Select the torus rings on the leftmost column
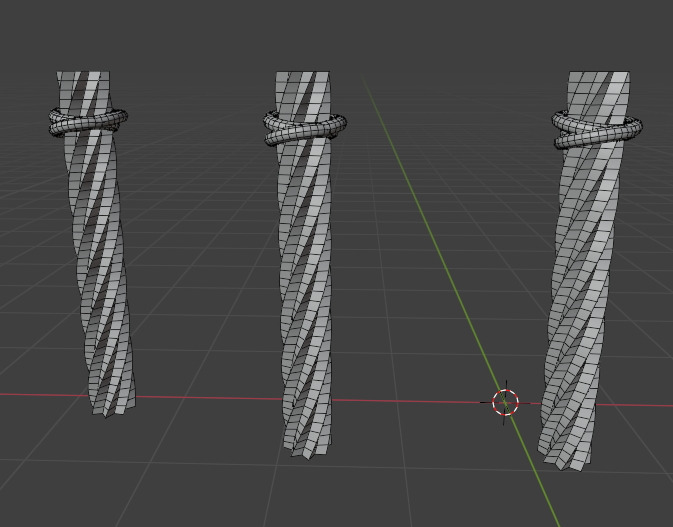 click(88, 122)
